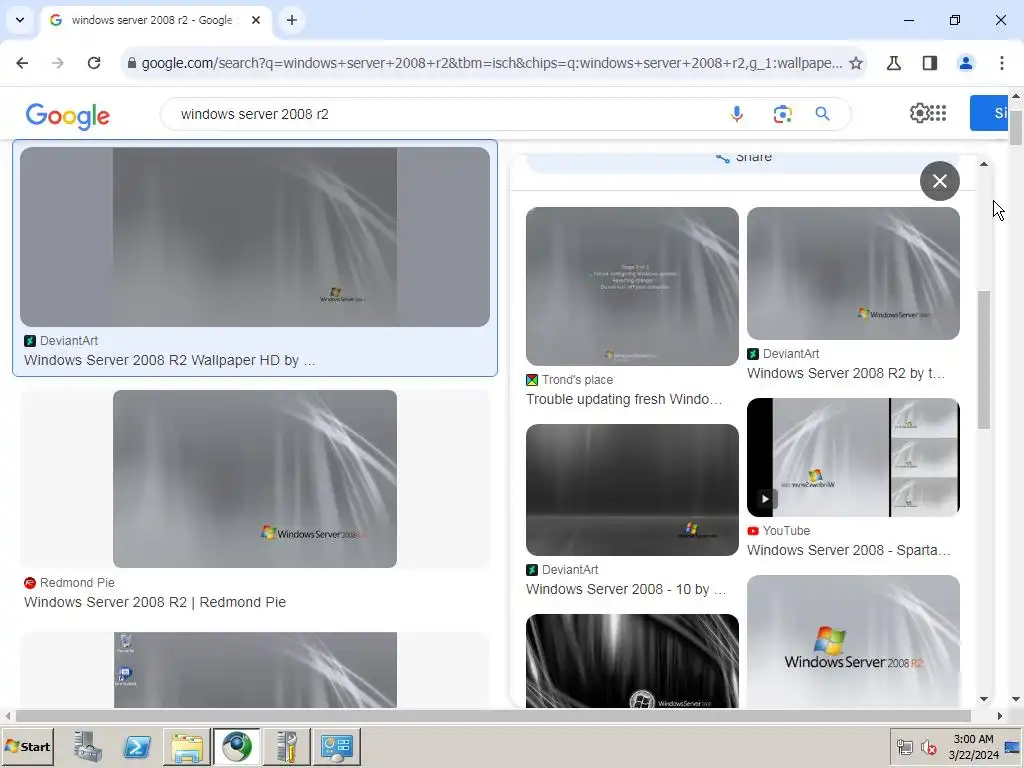Go back to the previous page

[22, 63]
